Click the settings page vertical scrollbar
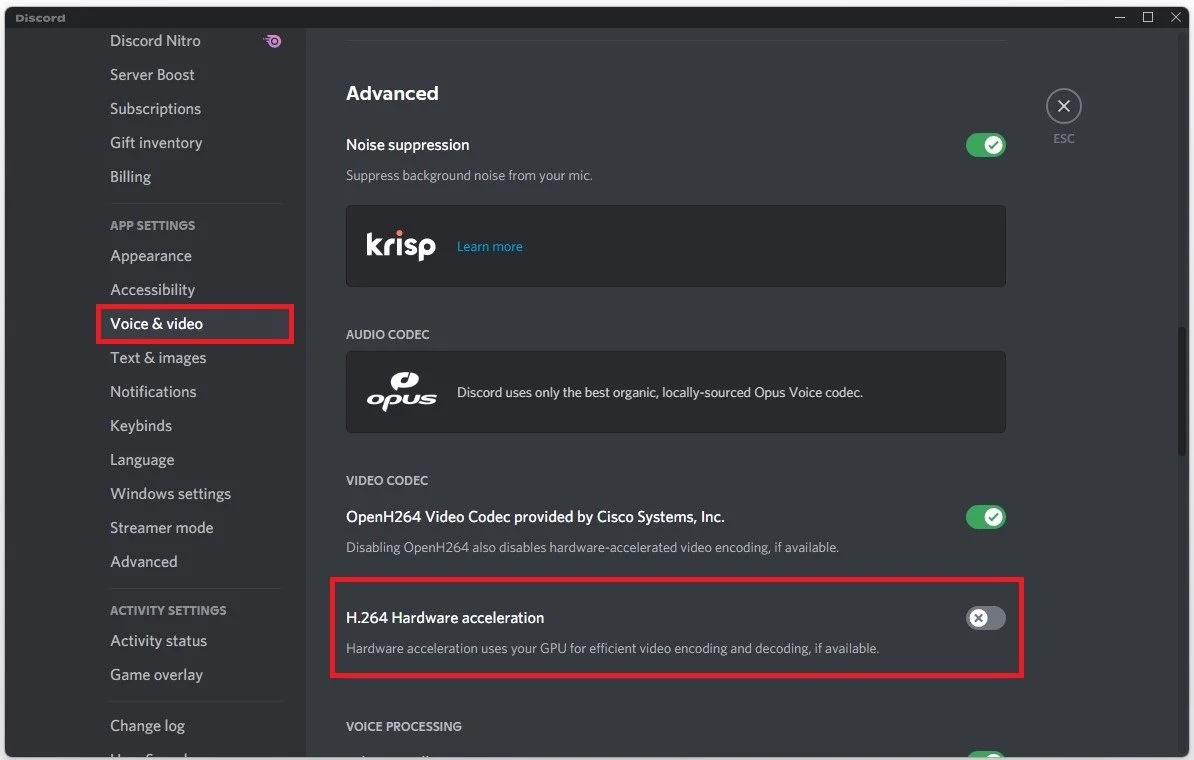Viewport: 1194px width, 760px height. click(1181, 391)
